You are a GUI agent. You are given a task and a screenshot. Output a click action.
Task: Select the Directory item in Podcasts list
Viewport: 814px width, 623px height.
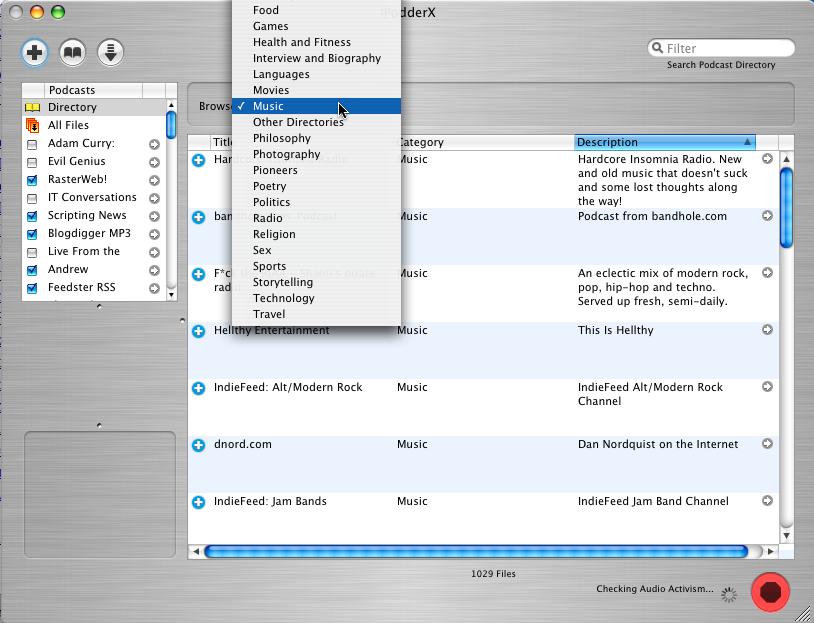(x=72, y=107)
